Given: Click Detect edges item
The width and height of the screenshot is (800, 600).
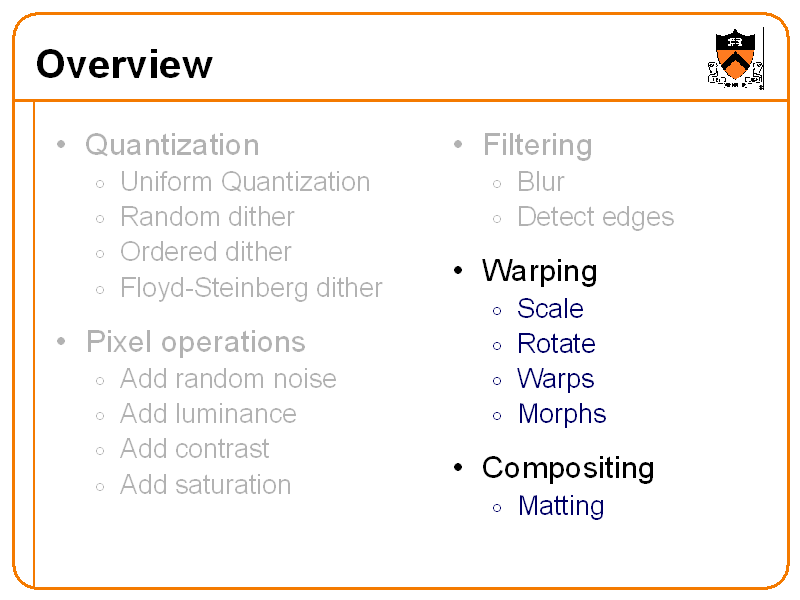Looking at the screenshot, I should pos(596,217).
